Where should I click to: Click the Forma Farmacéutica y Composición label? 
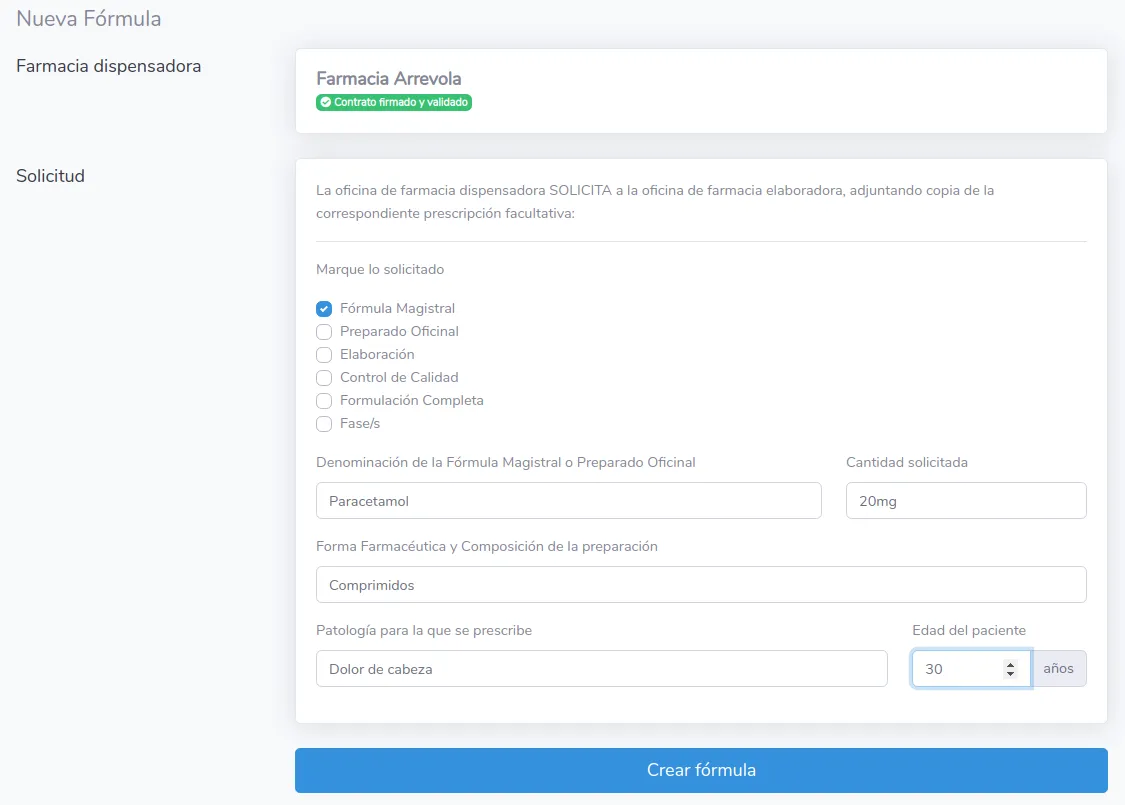487,547
